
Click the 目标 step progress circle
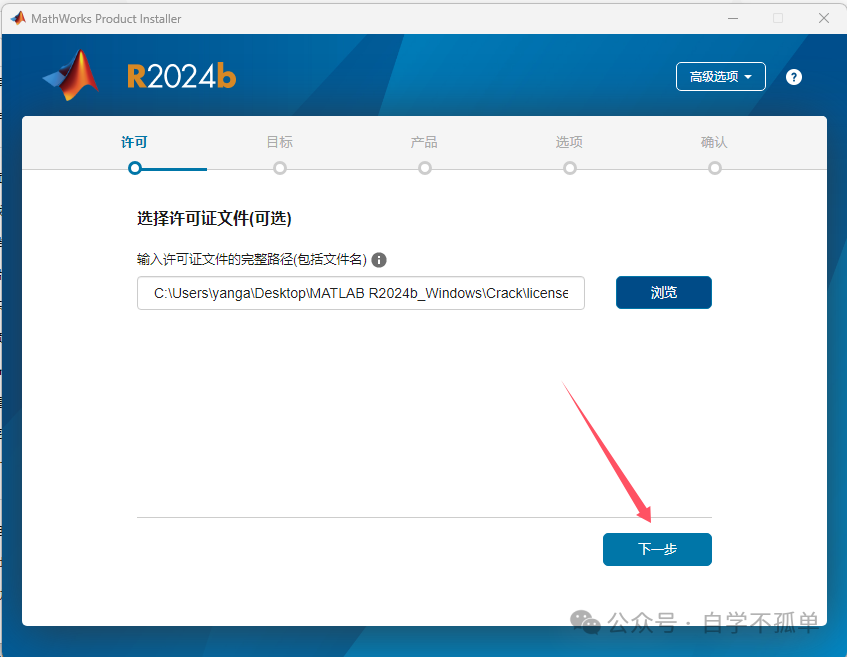pos(280,168)
